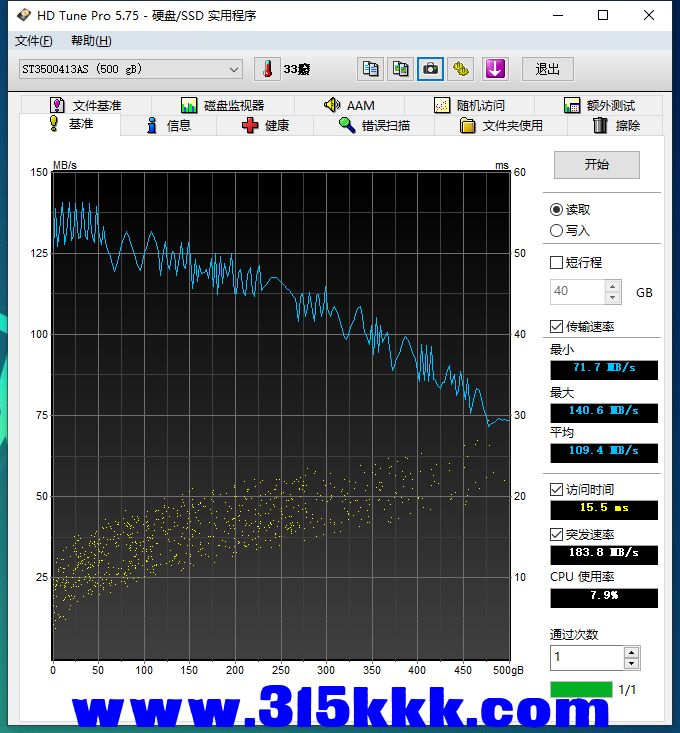This screenshot has height=733, width=680.
Task: Click the green benchmark progress bar
Action: (581, 689)
